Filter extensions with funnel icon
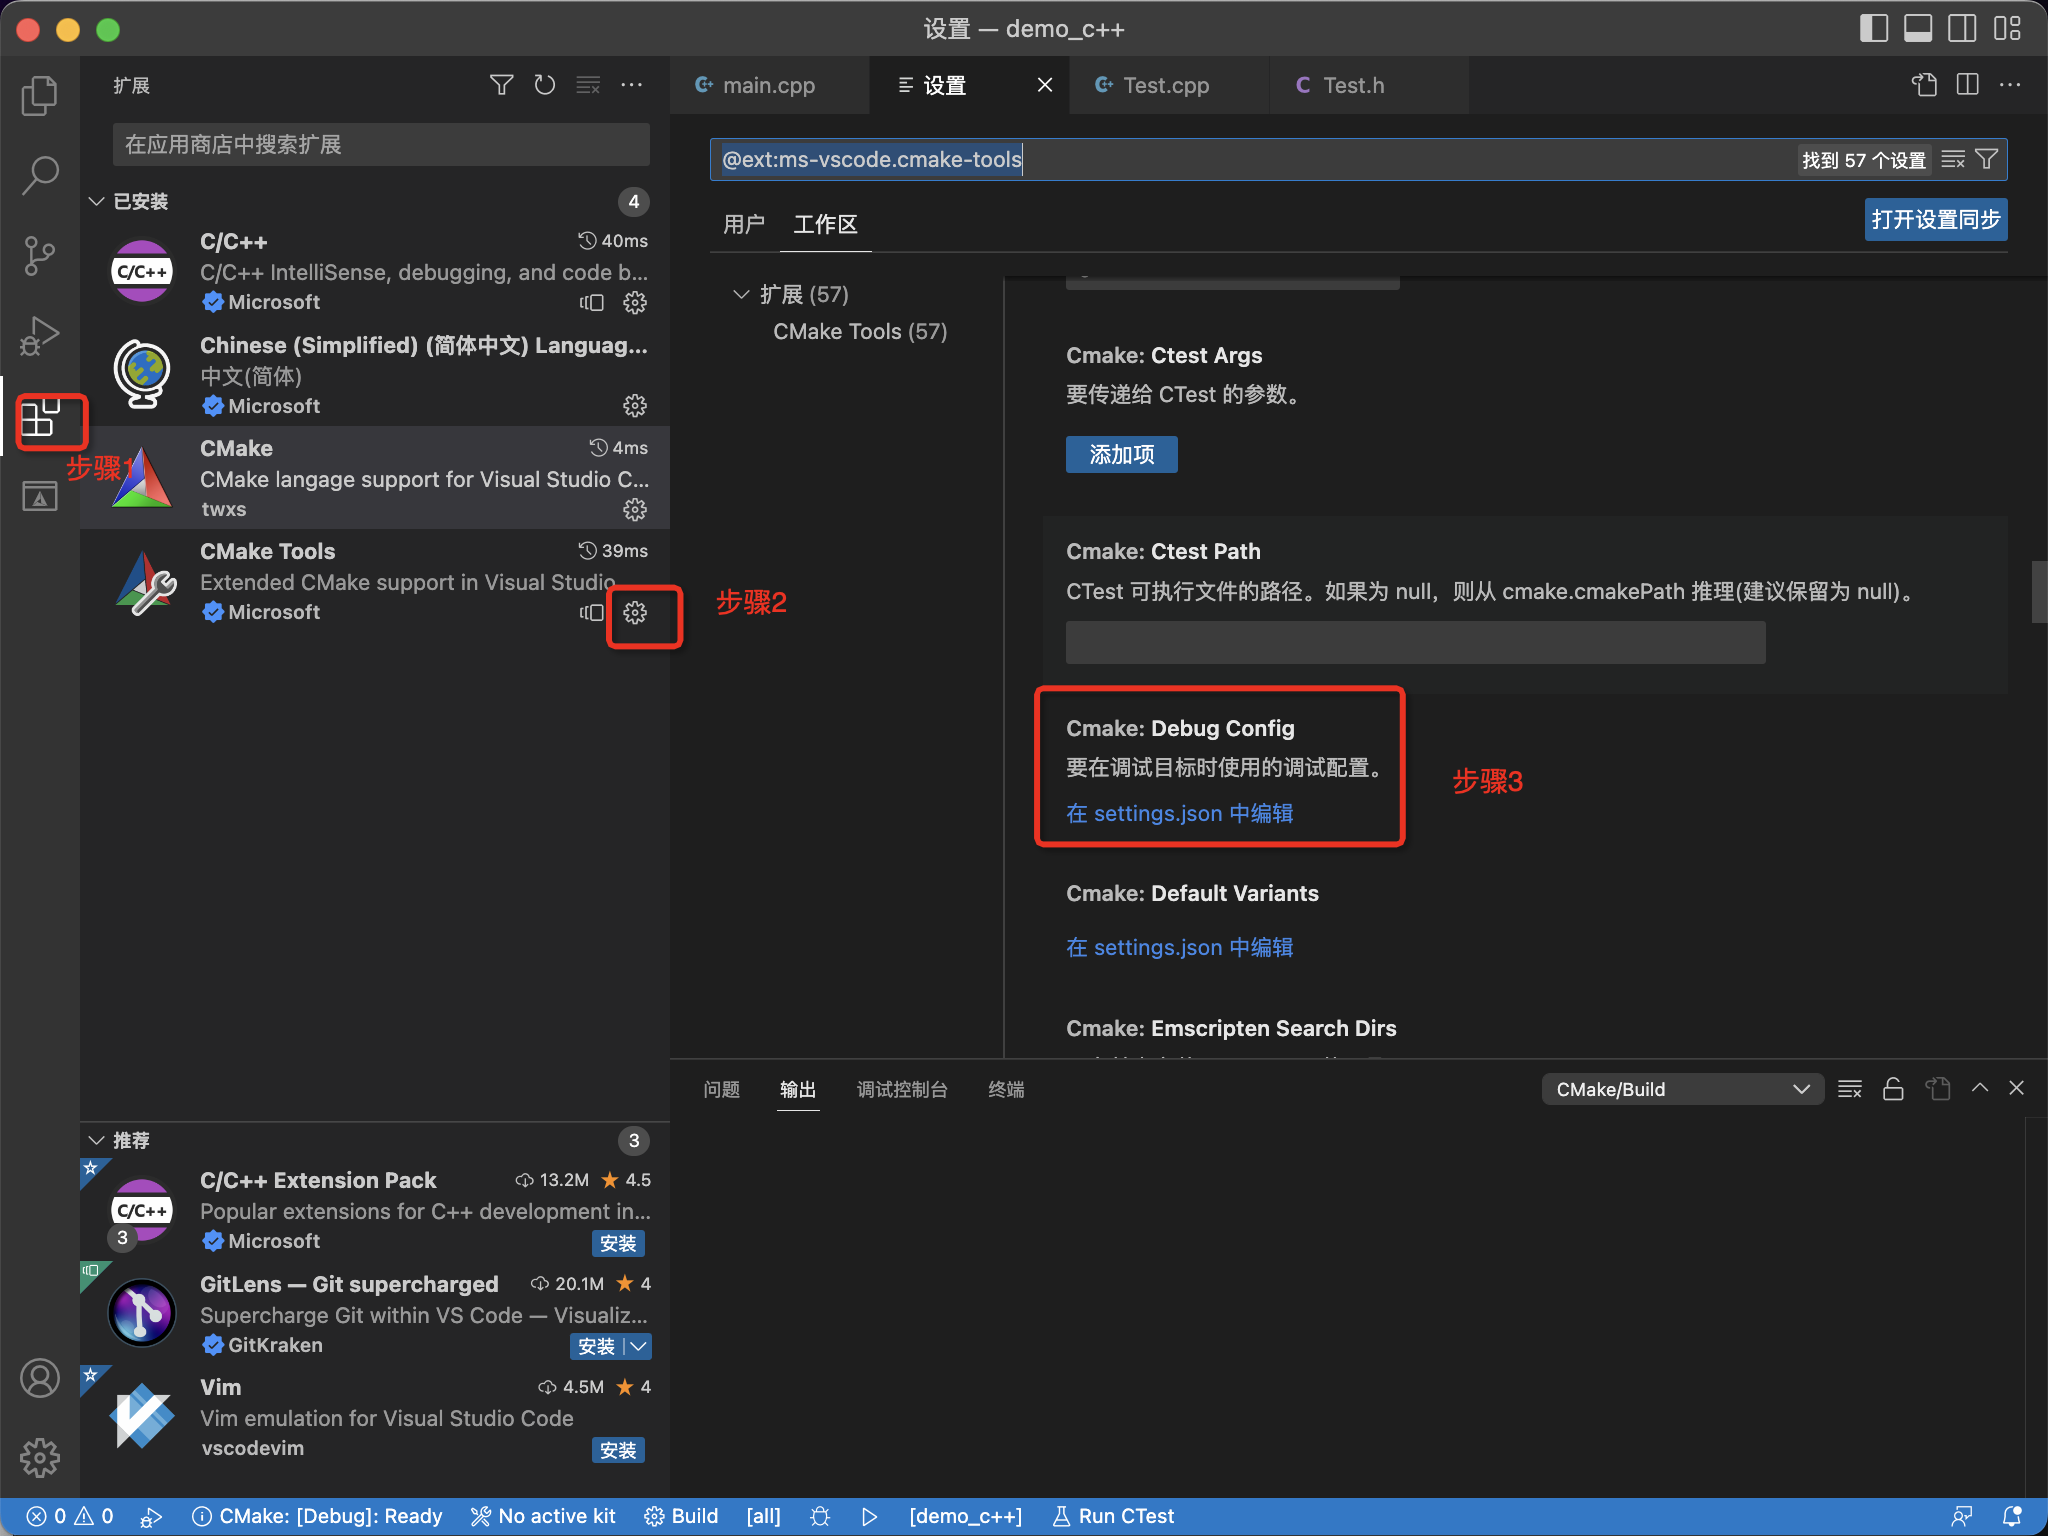Image resolution: width=2048 pixels, height=1536 pixels. pos(502,85)
